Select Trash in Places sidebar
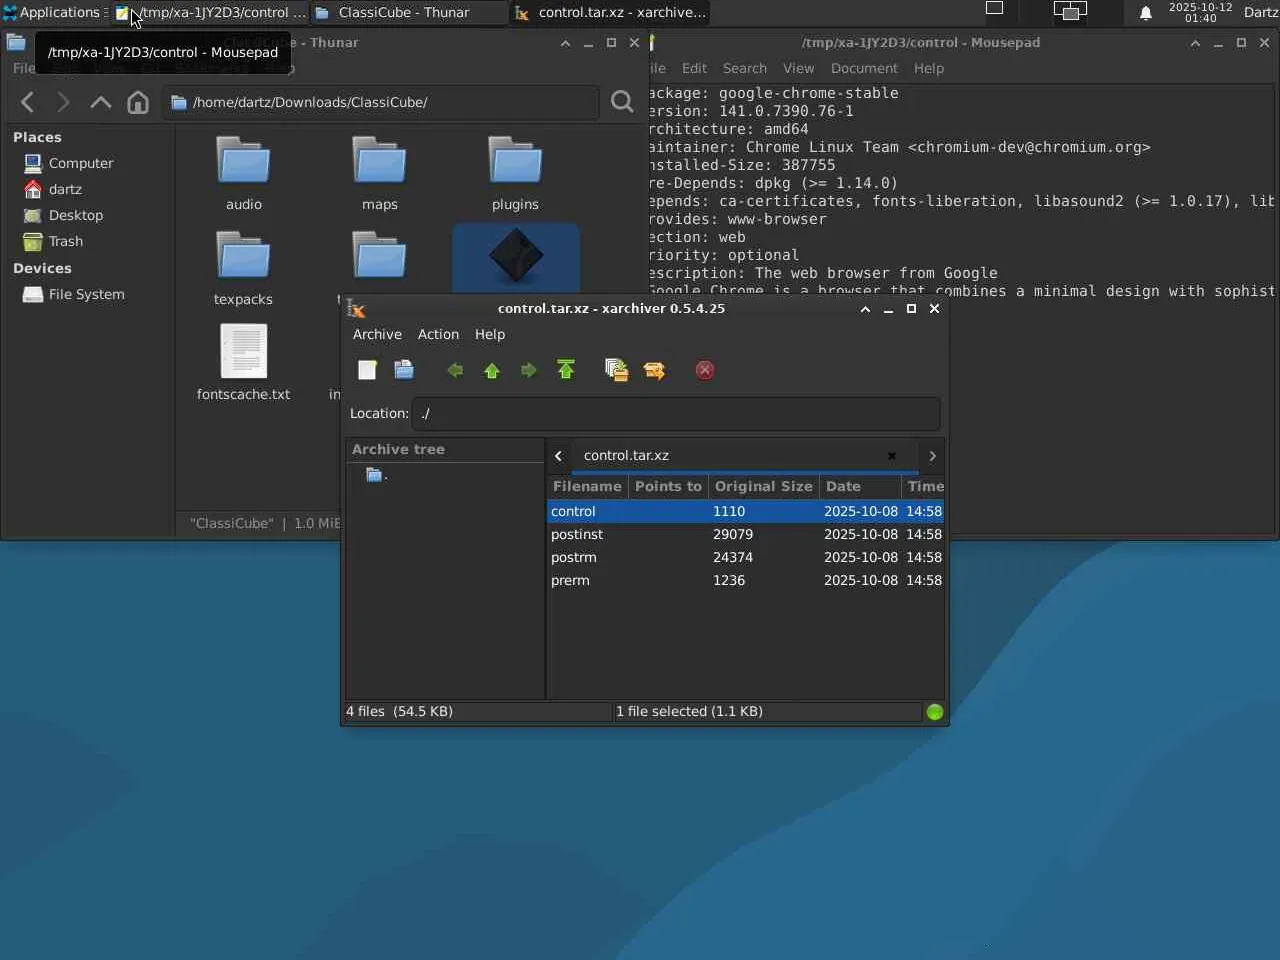 coord(65,241)
